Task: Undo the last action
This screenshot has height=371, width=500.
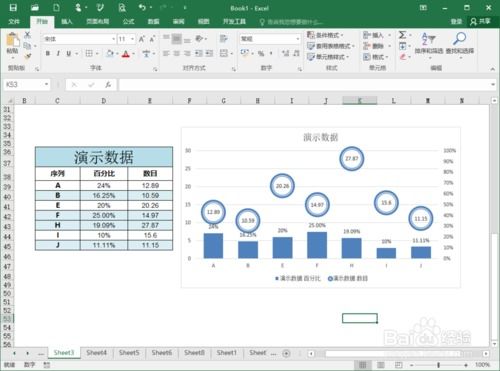Action: (x=142, y=7)
